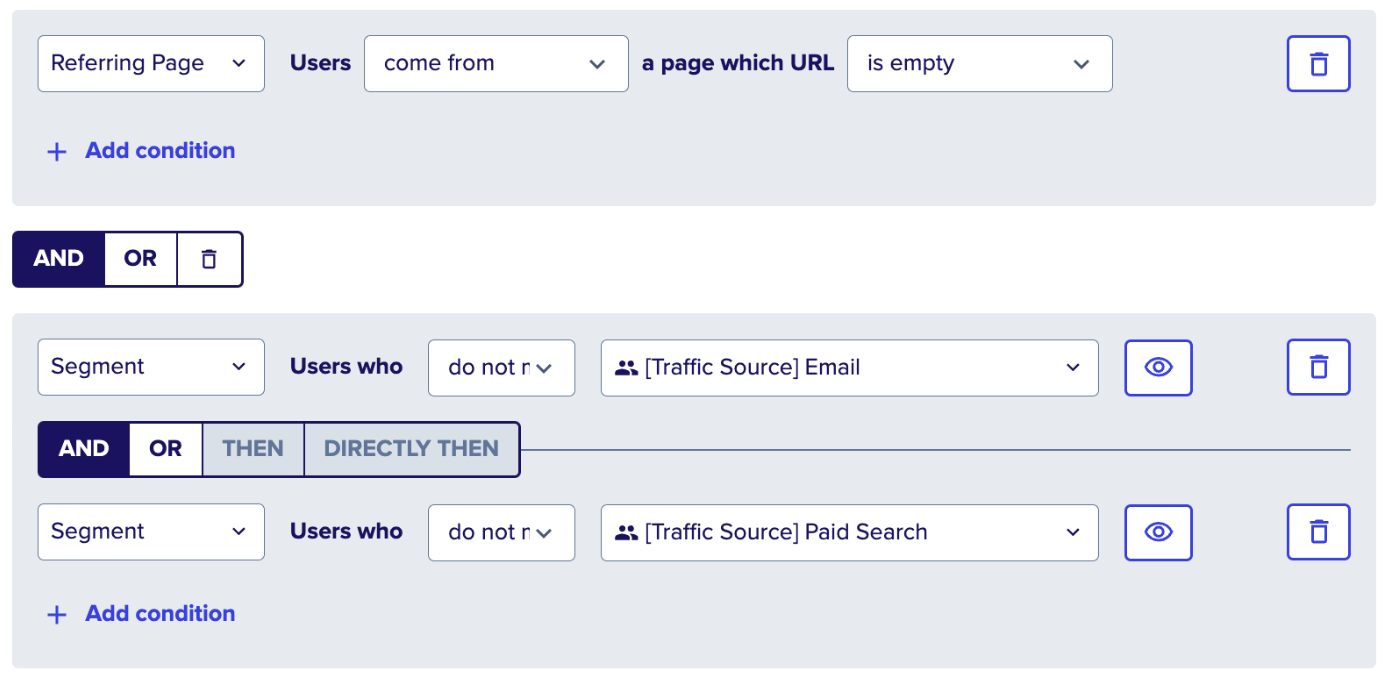Expand the [Traffic Source] Email dropdown

[850, 367]
